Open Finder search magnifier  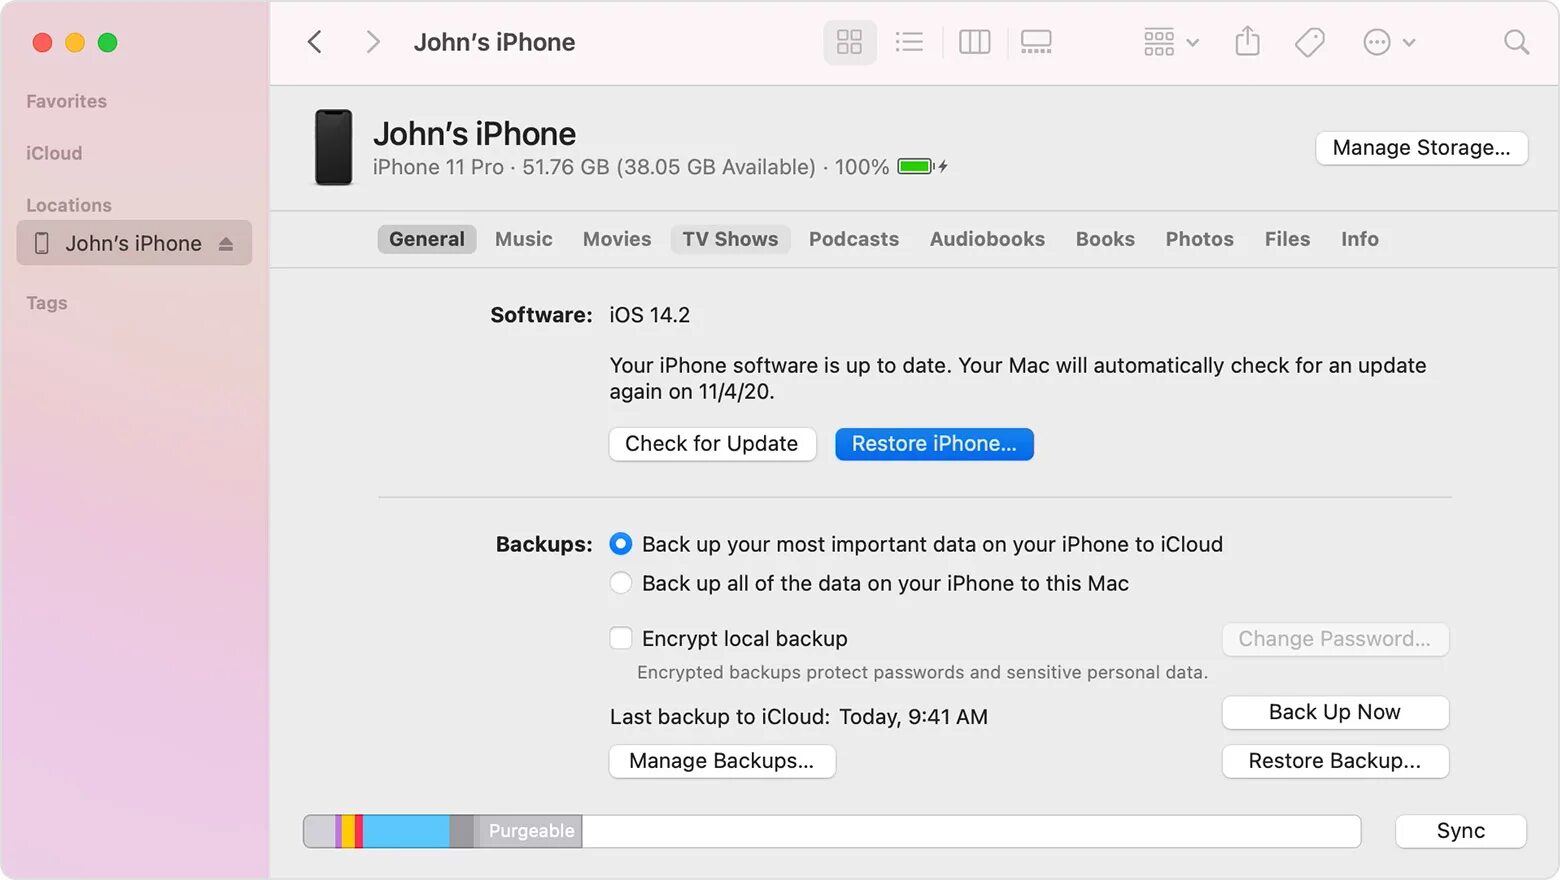1516,42
